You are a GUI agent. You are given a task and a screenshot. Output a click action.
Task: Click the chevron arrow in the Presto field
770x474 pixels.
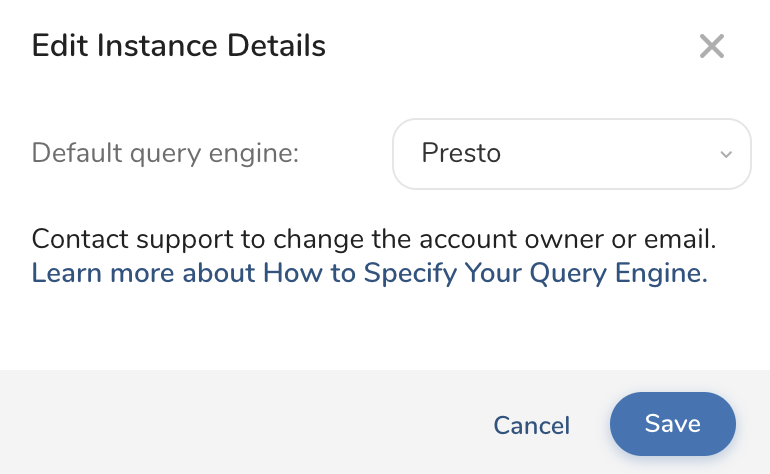point(726,154)
